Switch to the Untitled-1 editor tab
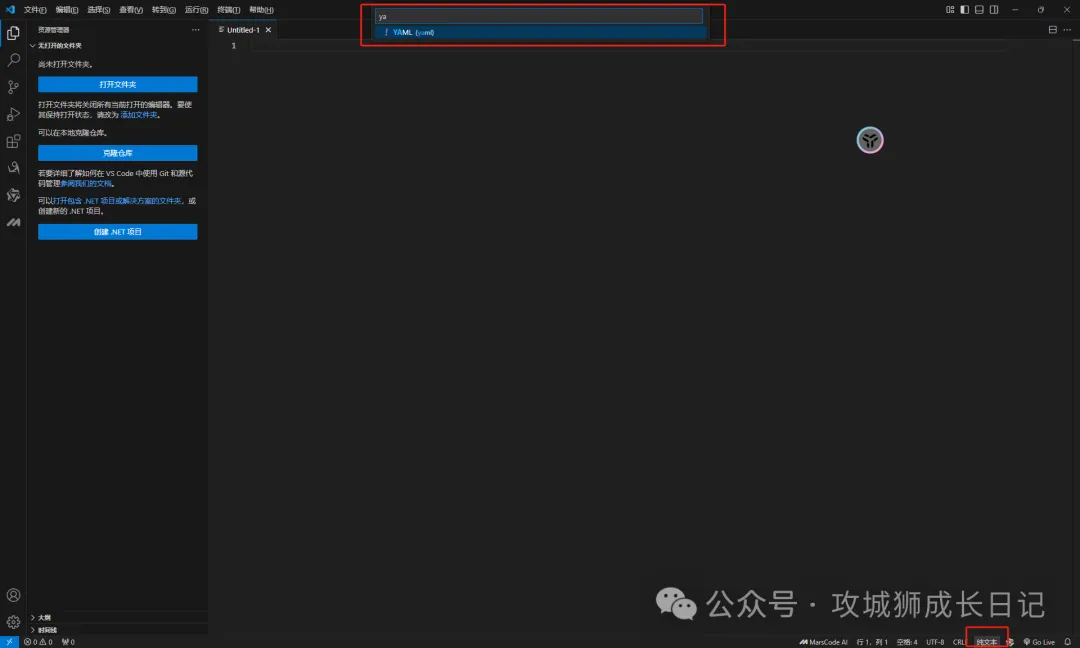Image resolution: width=1080 pixels, height=648 pixels. 242,30
